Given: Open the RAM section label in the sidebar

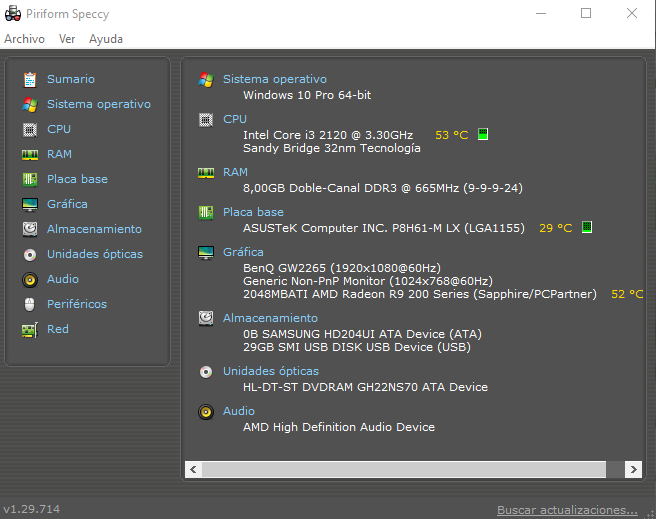Looking at the screenshot, I should (x=59, y=154).
